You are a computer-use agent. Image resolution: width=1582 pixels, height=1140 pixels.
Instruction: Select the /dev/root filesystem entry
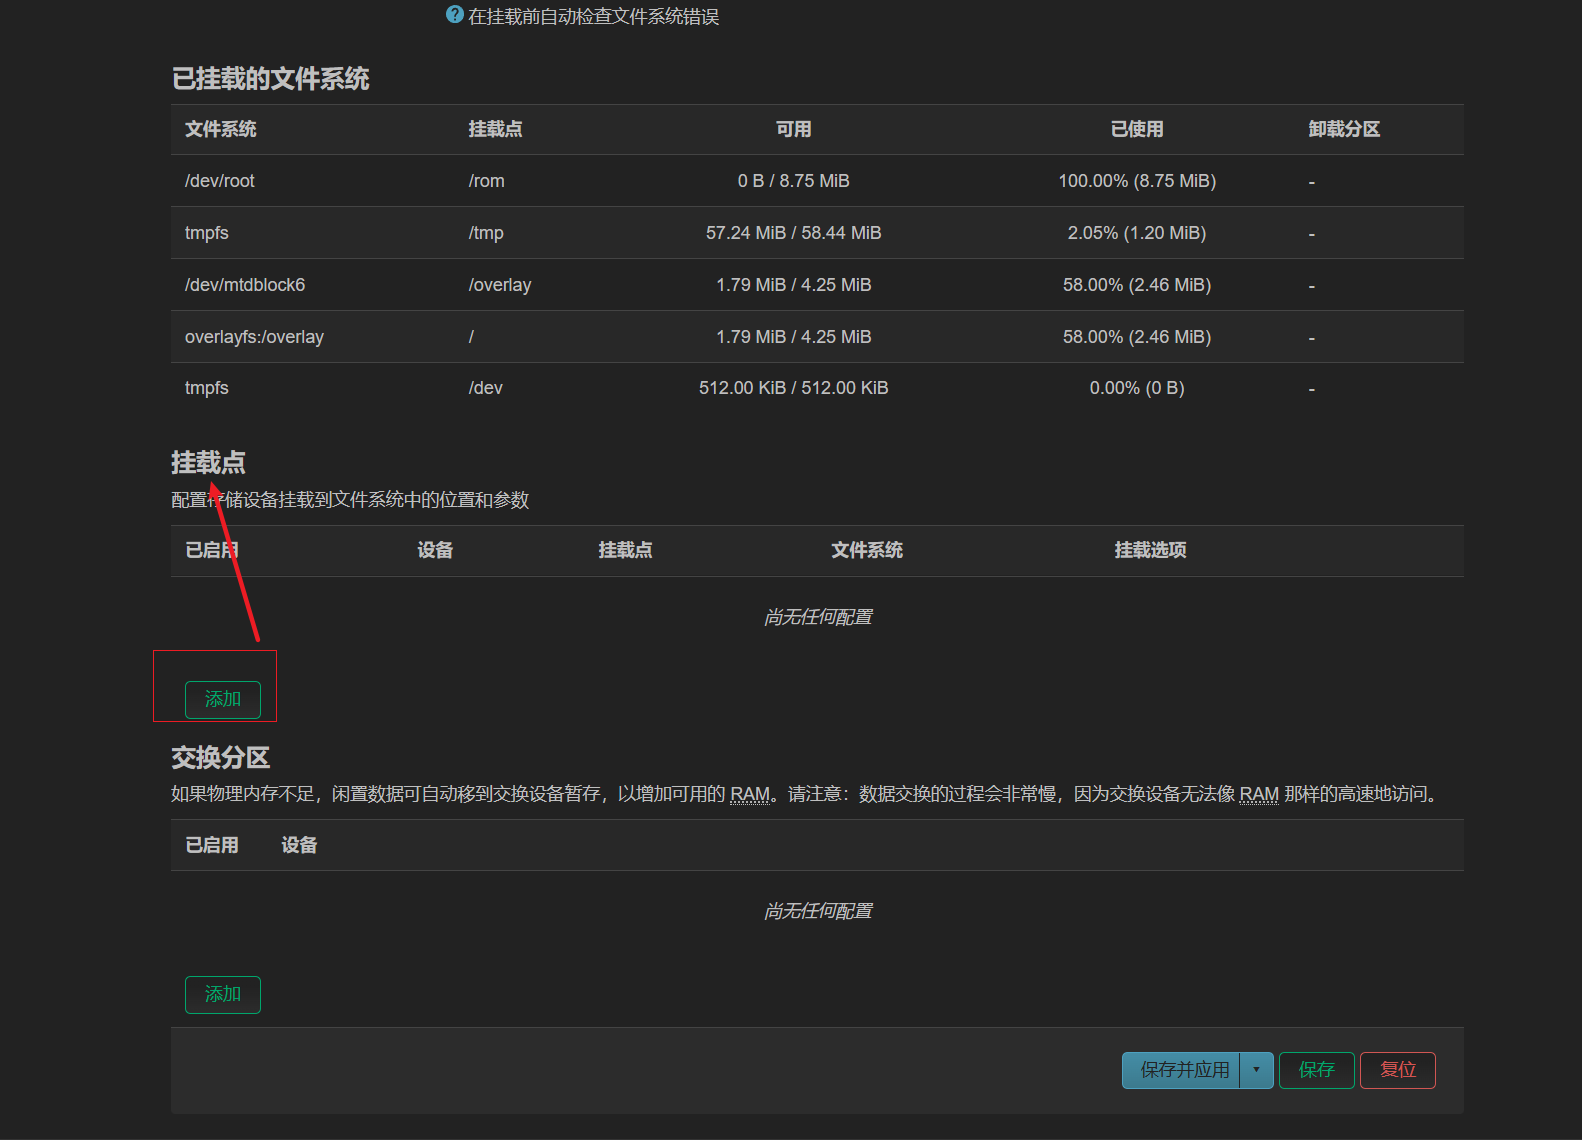[x=220, y=181]
